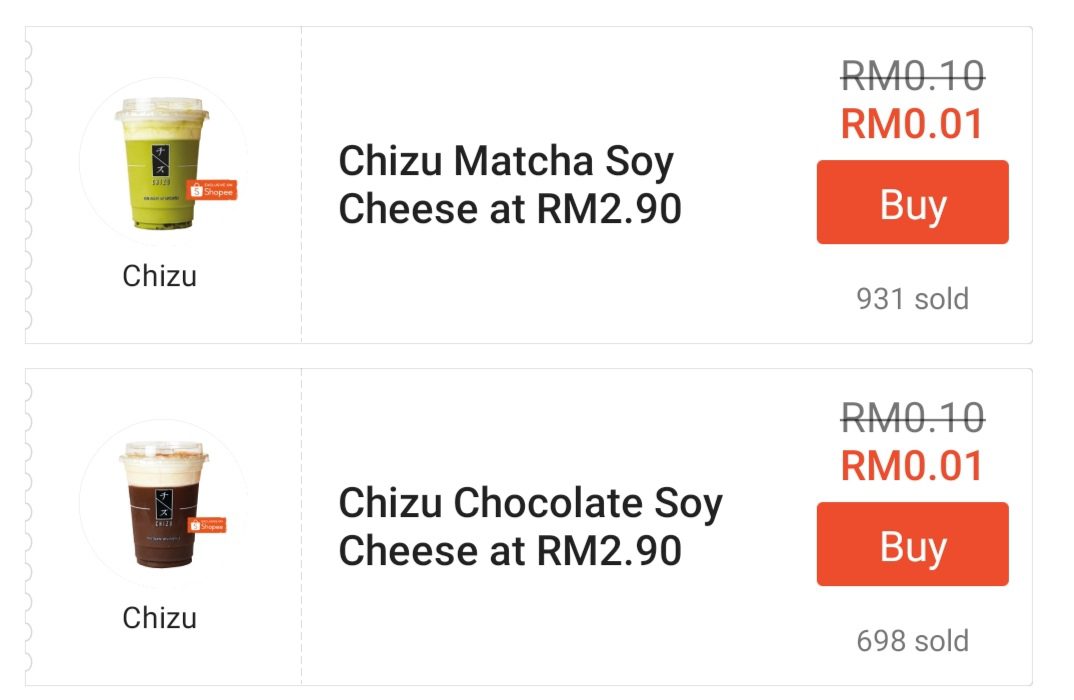Tap the Chizu brand name under the matcha drink
The height and width of the screenshot is (700, 1074).
point(160,276)
